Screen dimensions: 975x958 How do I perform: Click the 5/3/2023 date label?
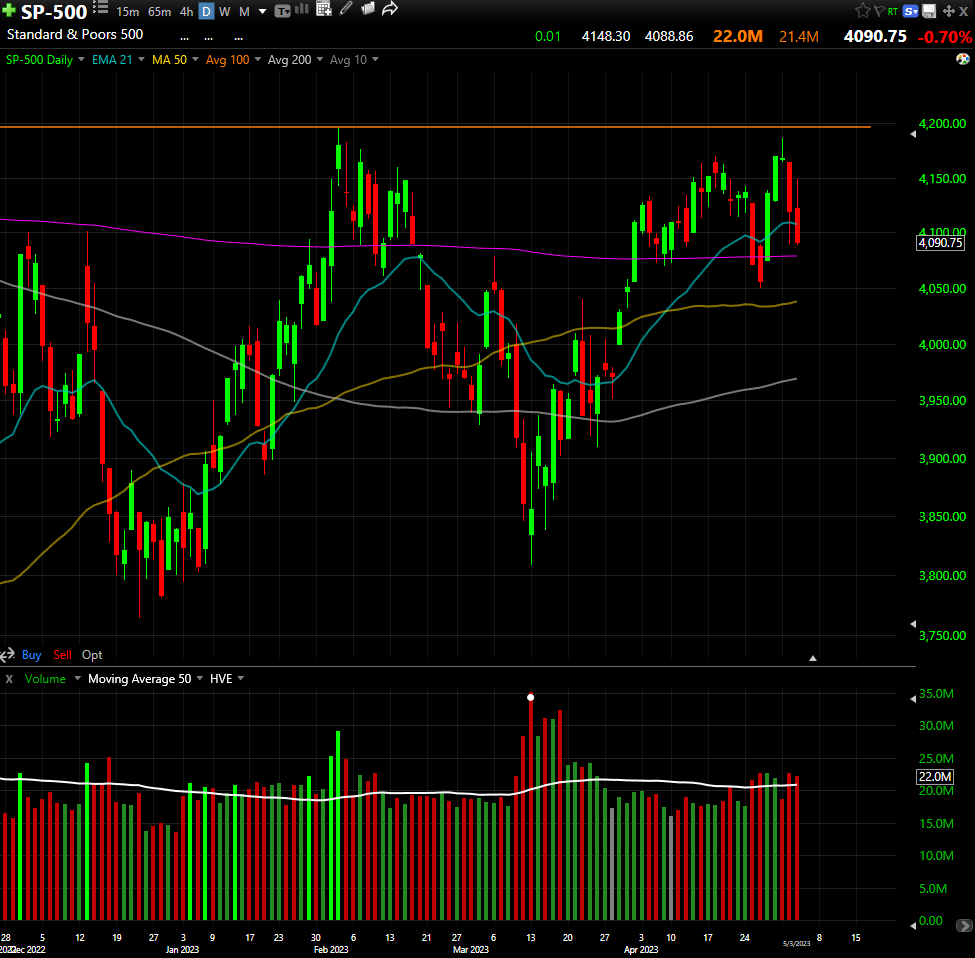point(796,944)
